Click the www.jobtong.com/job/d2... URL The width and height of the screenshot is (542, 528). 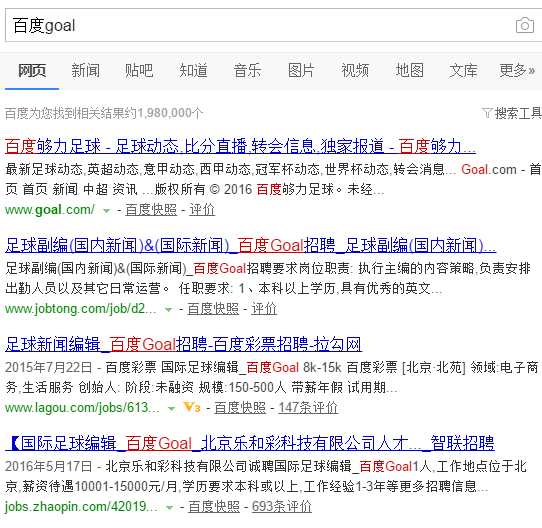81,309
